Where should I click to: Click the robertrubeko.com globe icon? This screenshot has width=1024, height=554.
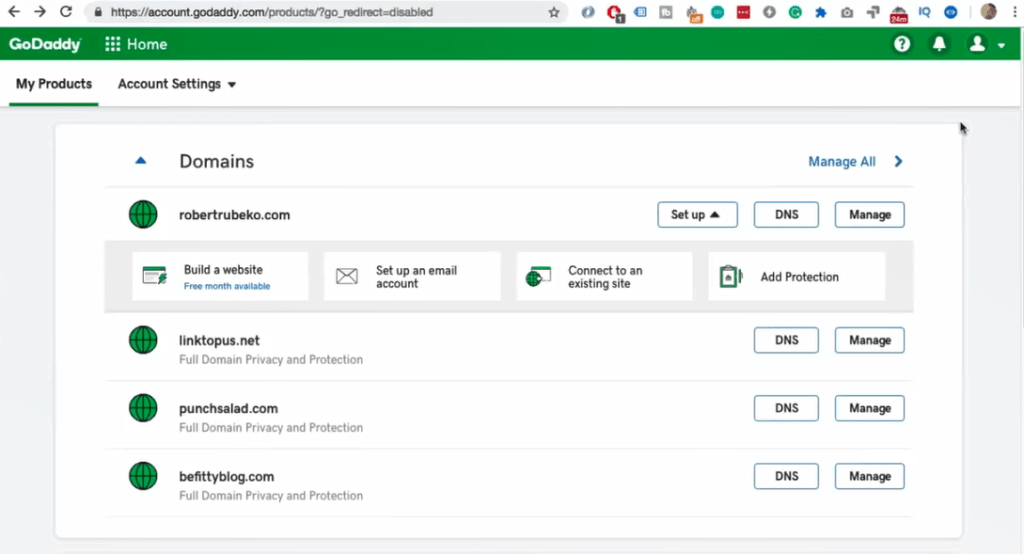(x=143, y=214)
